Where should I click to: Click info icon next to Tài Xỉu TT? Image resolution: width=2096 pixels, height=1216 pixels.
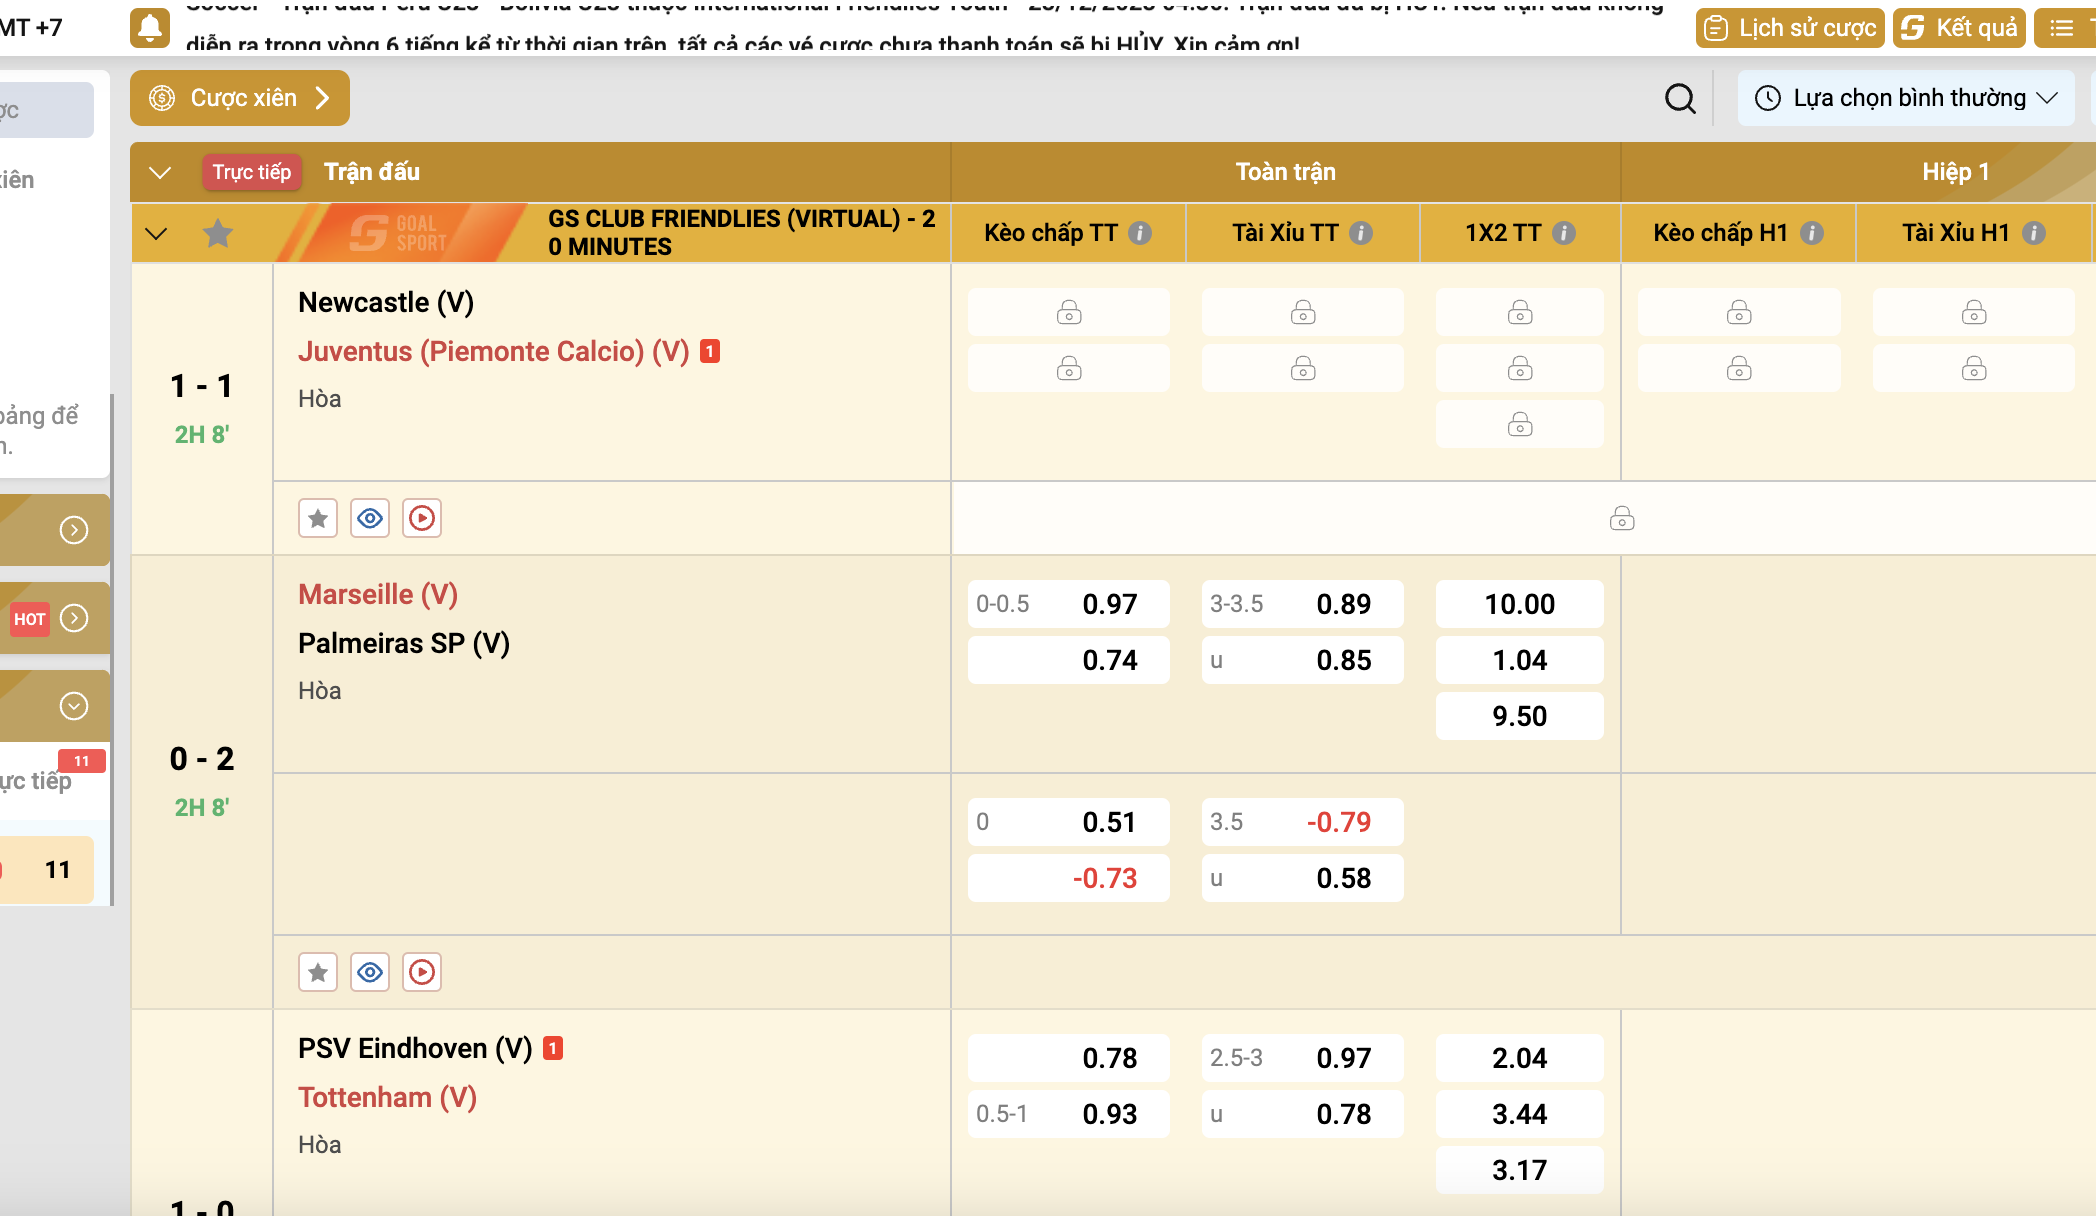click(x=1360, y=233)
